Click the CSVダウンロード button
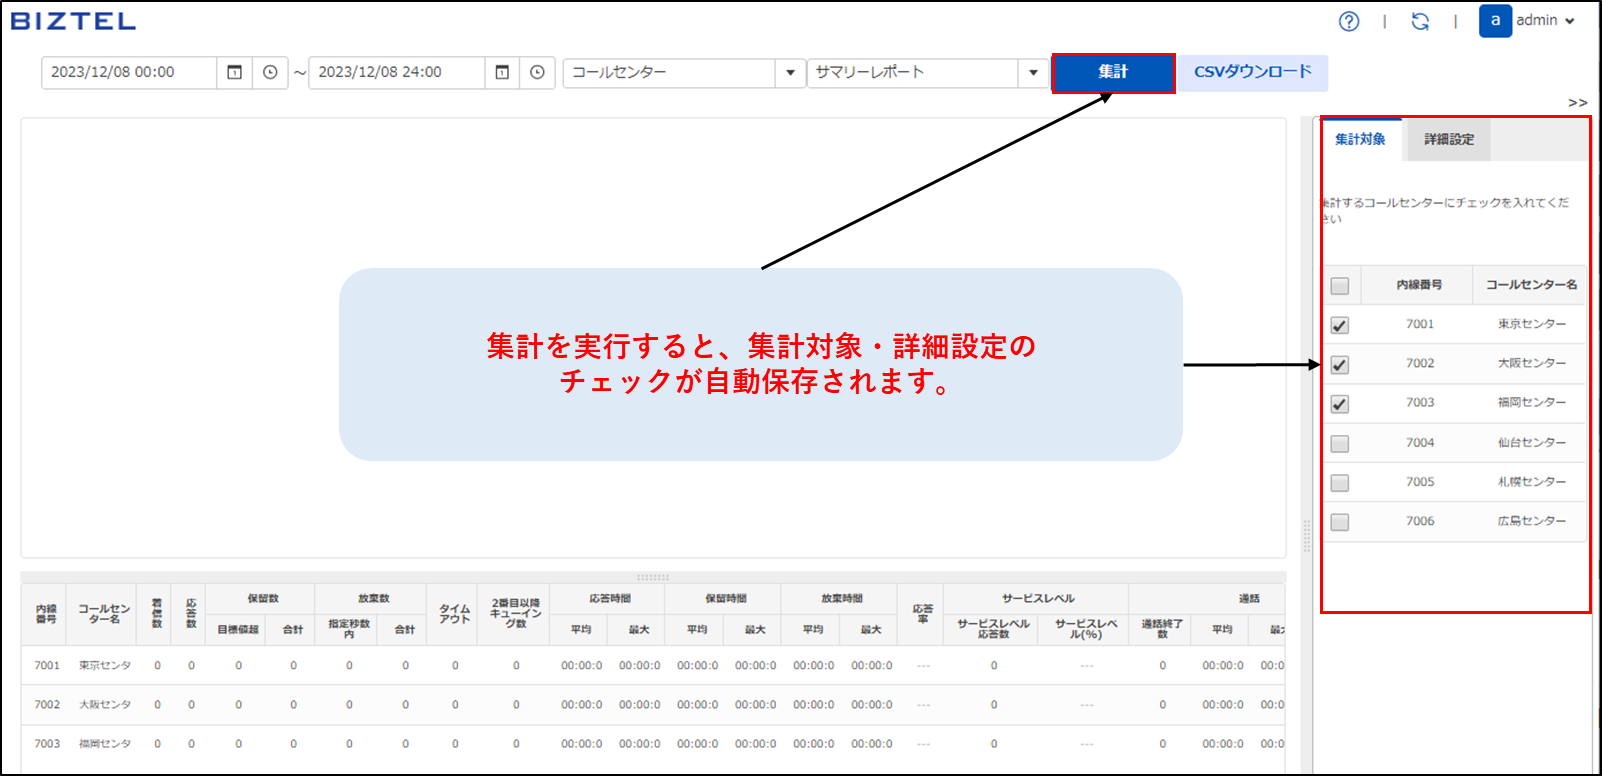This screenshot has height=776, width=1602. pos(1252,72)
